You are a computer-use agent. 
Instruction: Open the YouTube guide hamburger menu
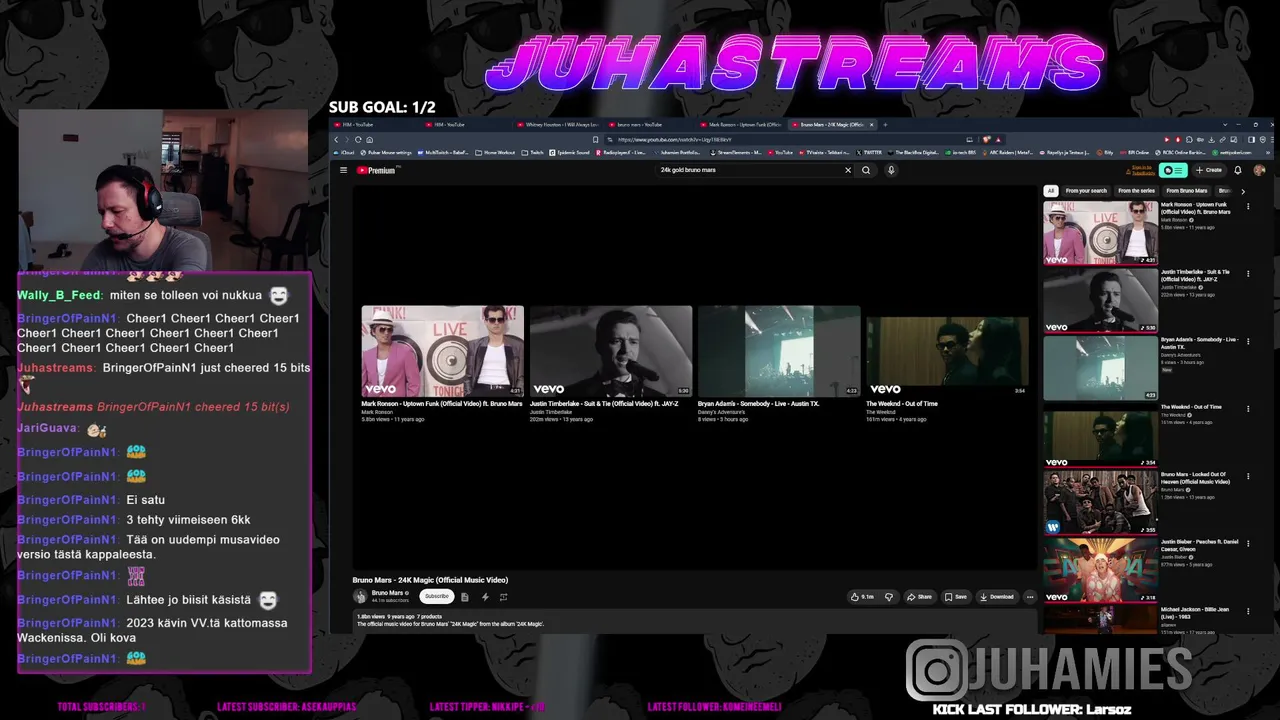point(343,170)
